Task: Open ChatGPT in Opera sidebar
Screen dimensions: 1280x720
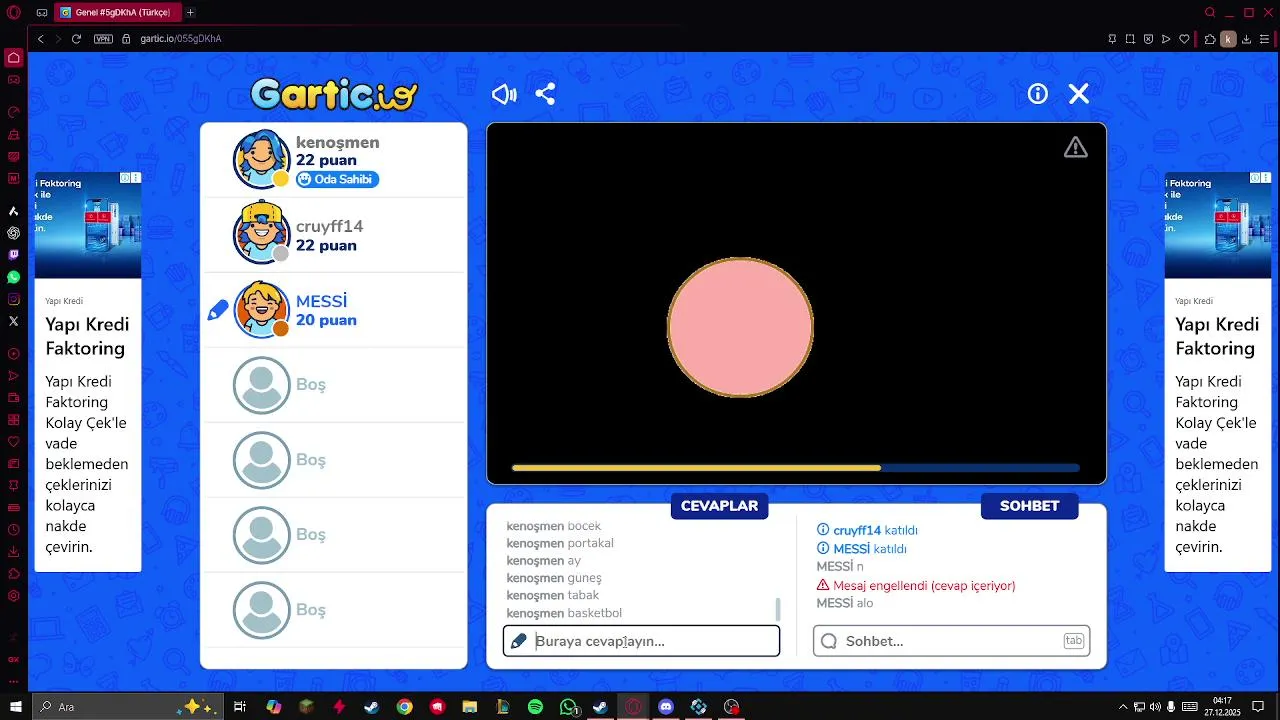Action: (14, 233)
